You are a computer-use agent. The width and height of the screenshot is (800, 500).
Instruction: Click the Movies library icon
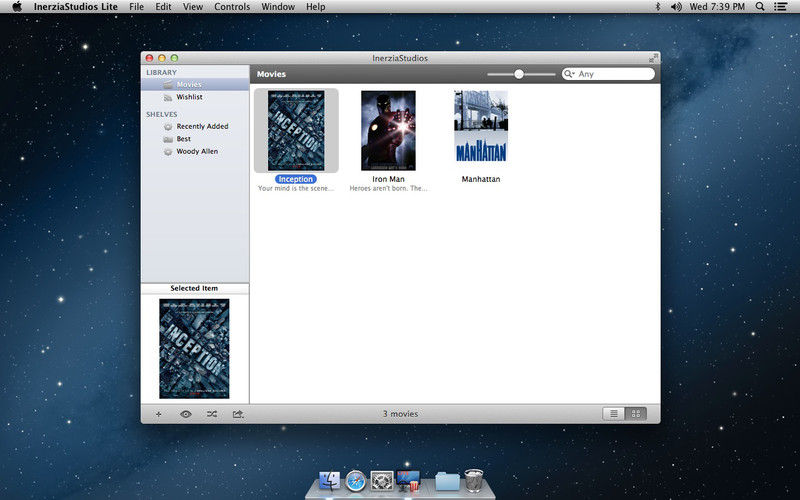[x=168, y=85]
